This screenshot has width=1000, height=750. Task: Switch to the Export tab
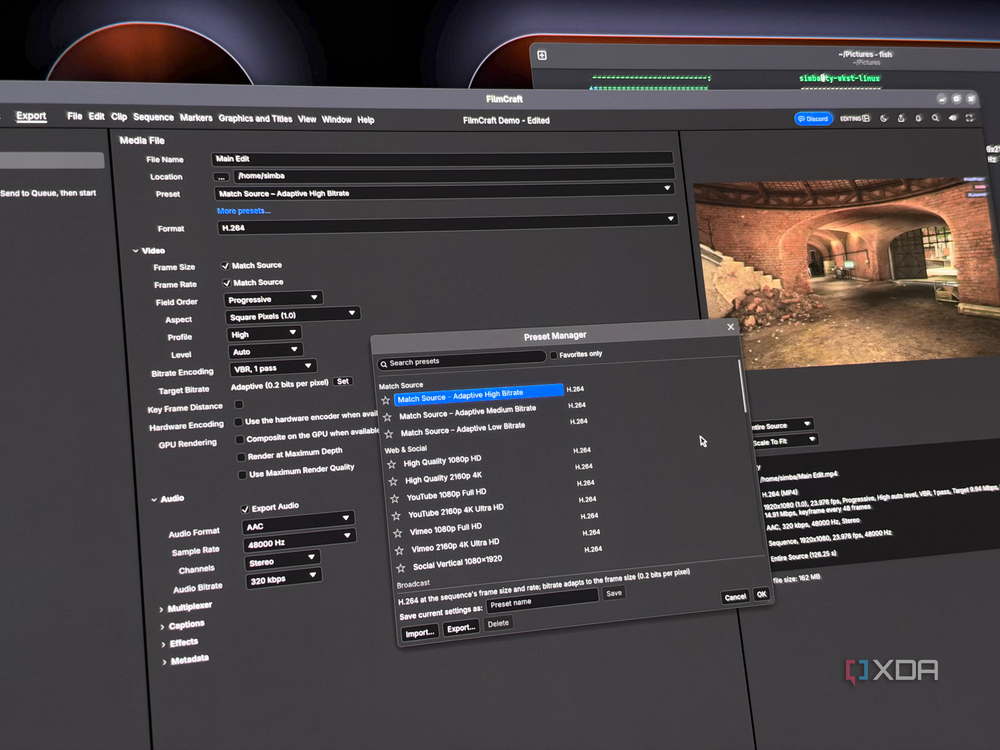pyautogui.click(x=31, y=115)
